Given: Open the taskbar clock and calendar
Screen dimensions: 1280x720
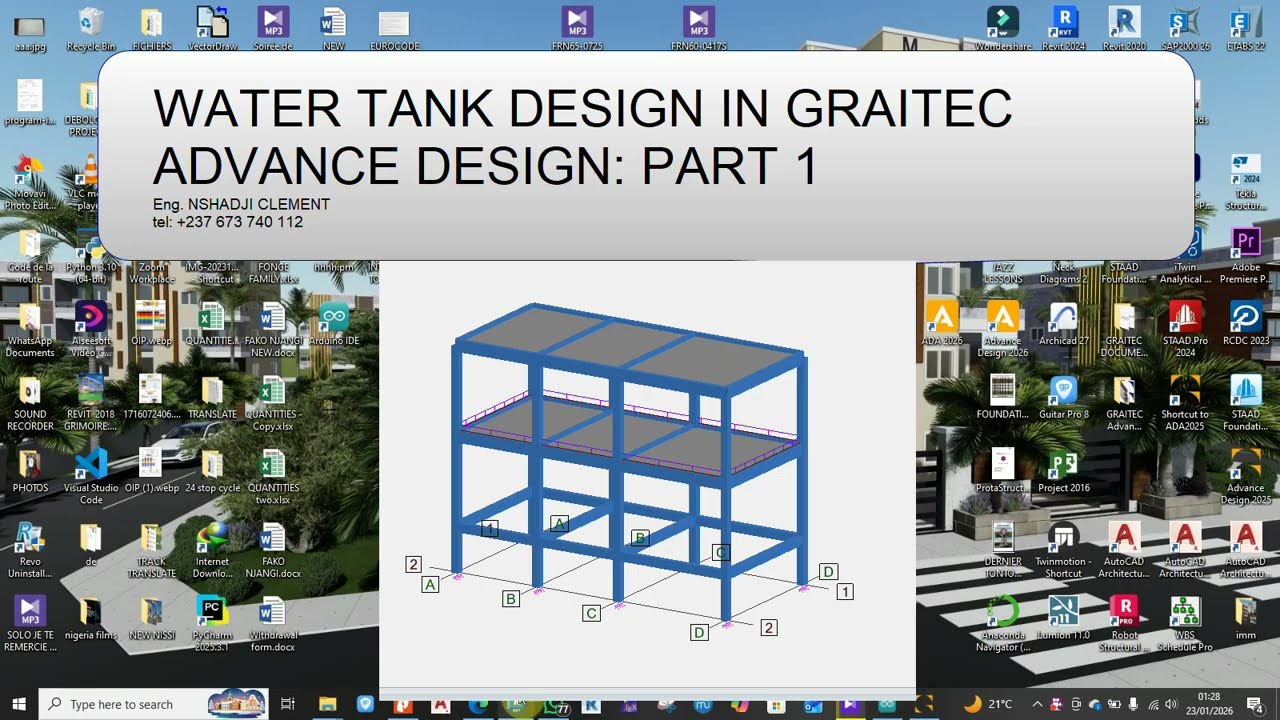Looking at the screenshot, I should pyautogui.click(x=1209, y=704).
